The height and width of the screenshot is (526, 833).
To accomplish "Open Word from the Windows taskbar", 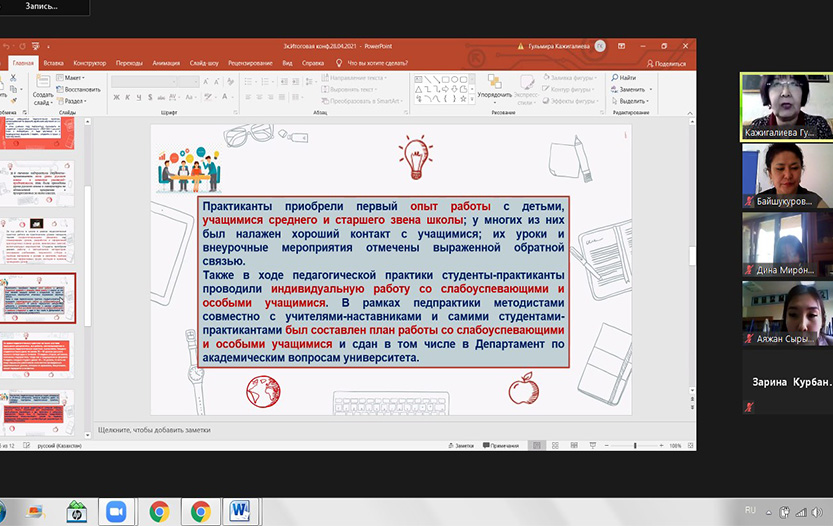I will click(242, 512).
